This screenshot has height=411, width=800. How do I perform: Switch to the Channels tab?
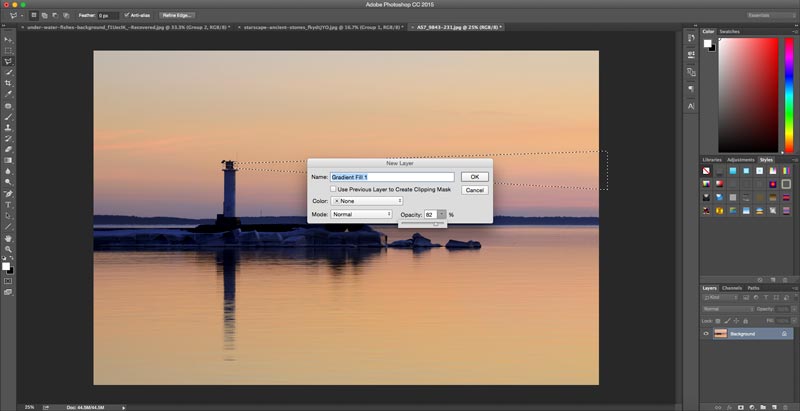click(732, 288)
